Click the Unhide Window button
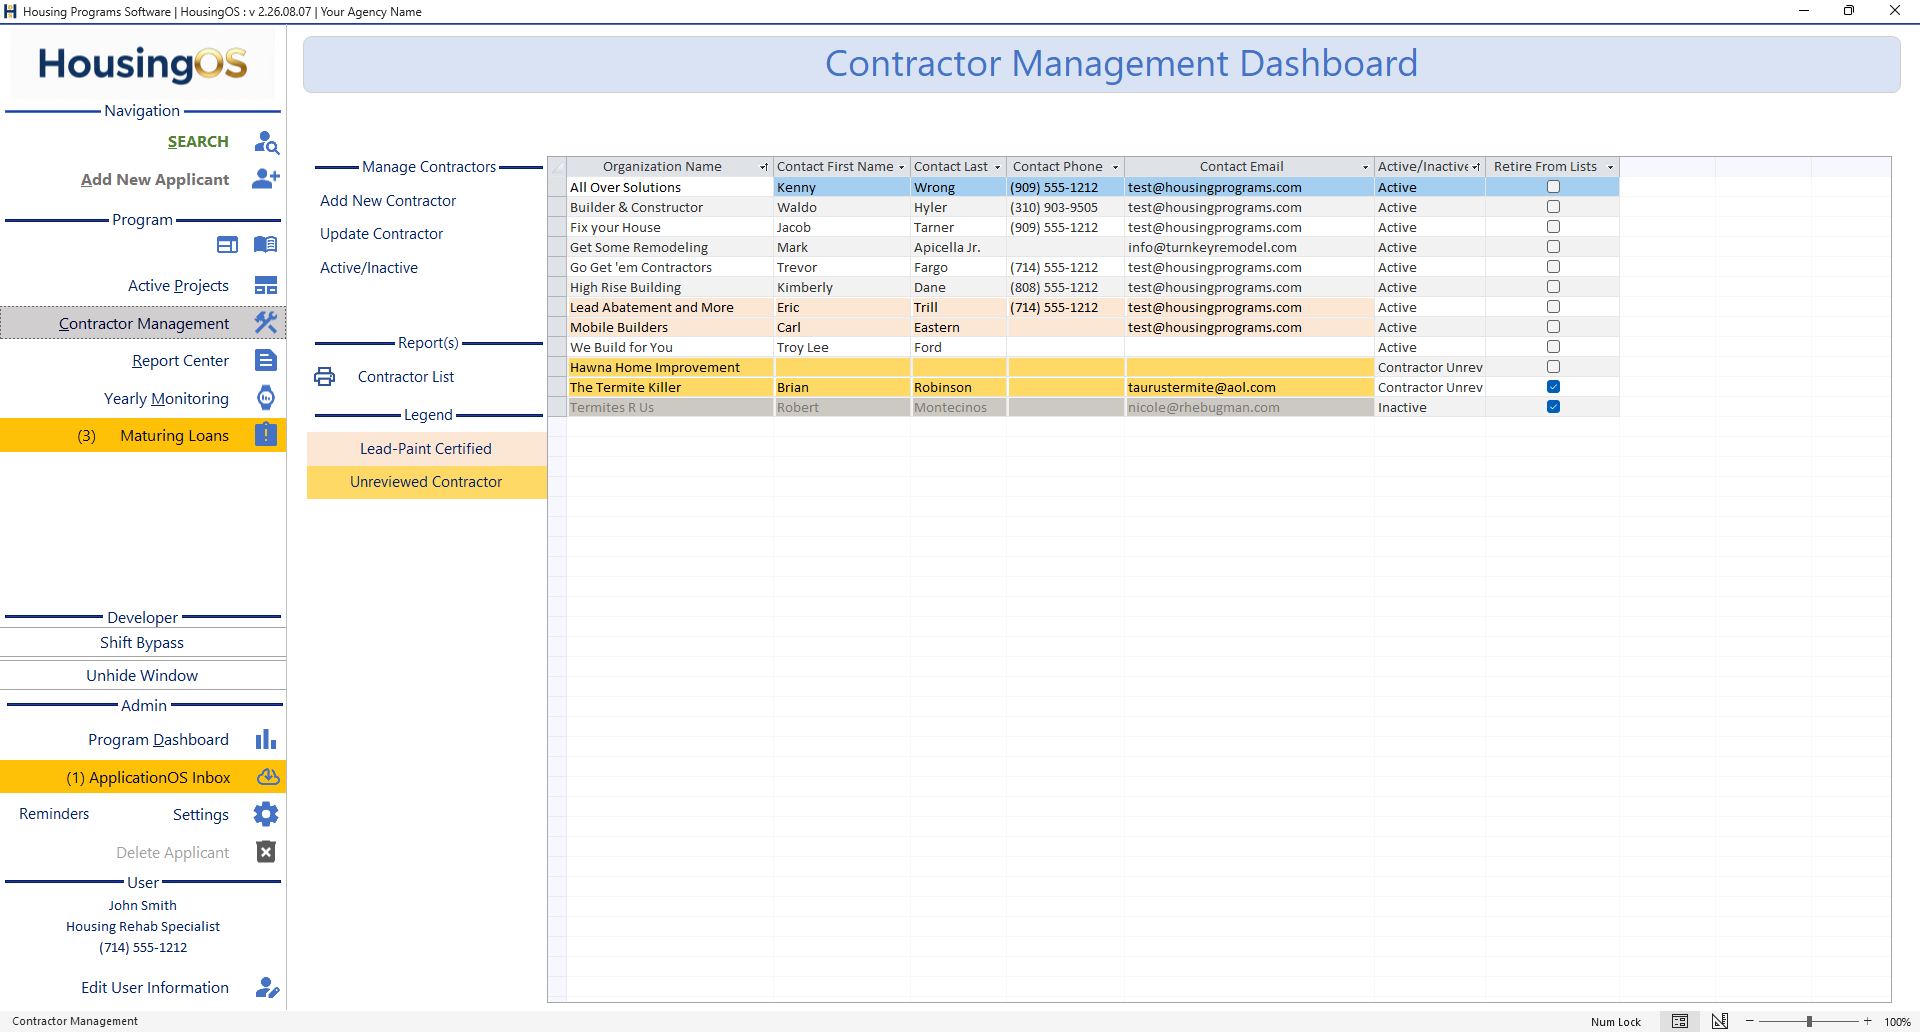This screenshot has height=1032, width=1920. 143,676
